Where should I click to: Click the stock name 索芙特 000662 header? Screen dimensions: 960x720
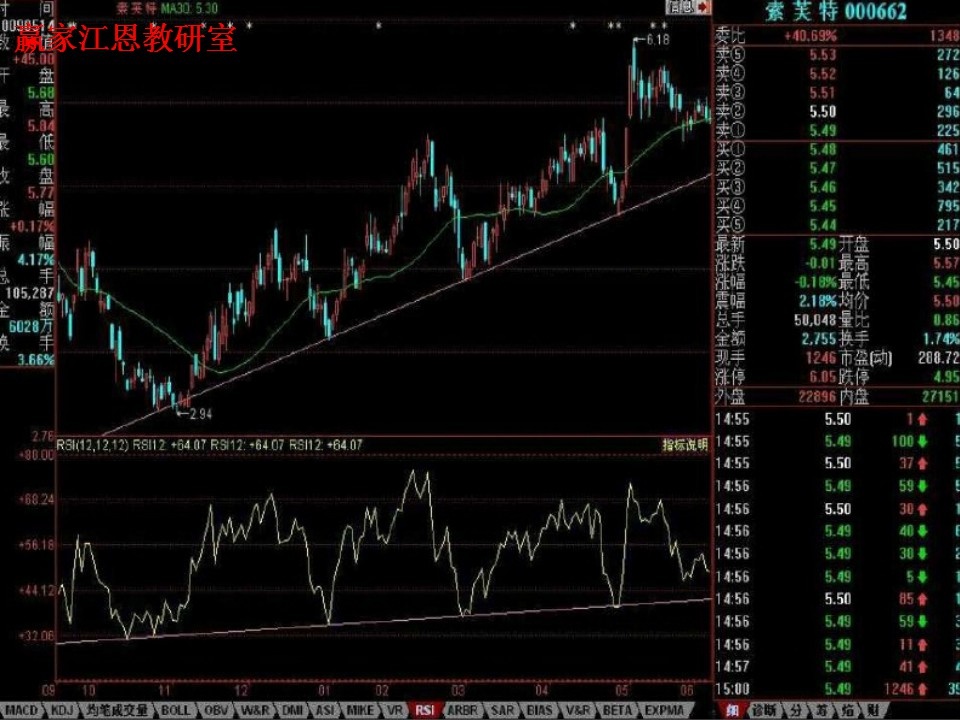point(835,12)
